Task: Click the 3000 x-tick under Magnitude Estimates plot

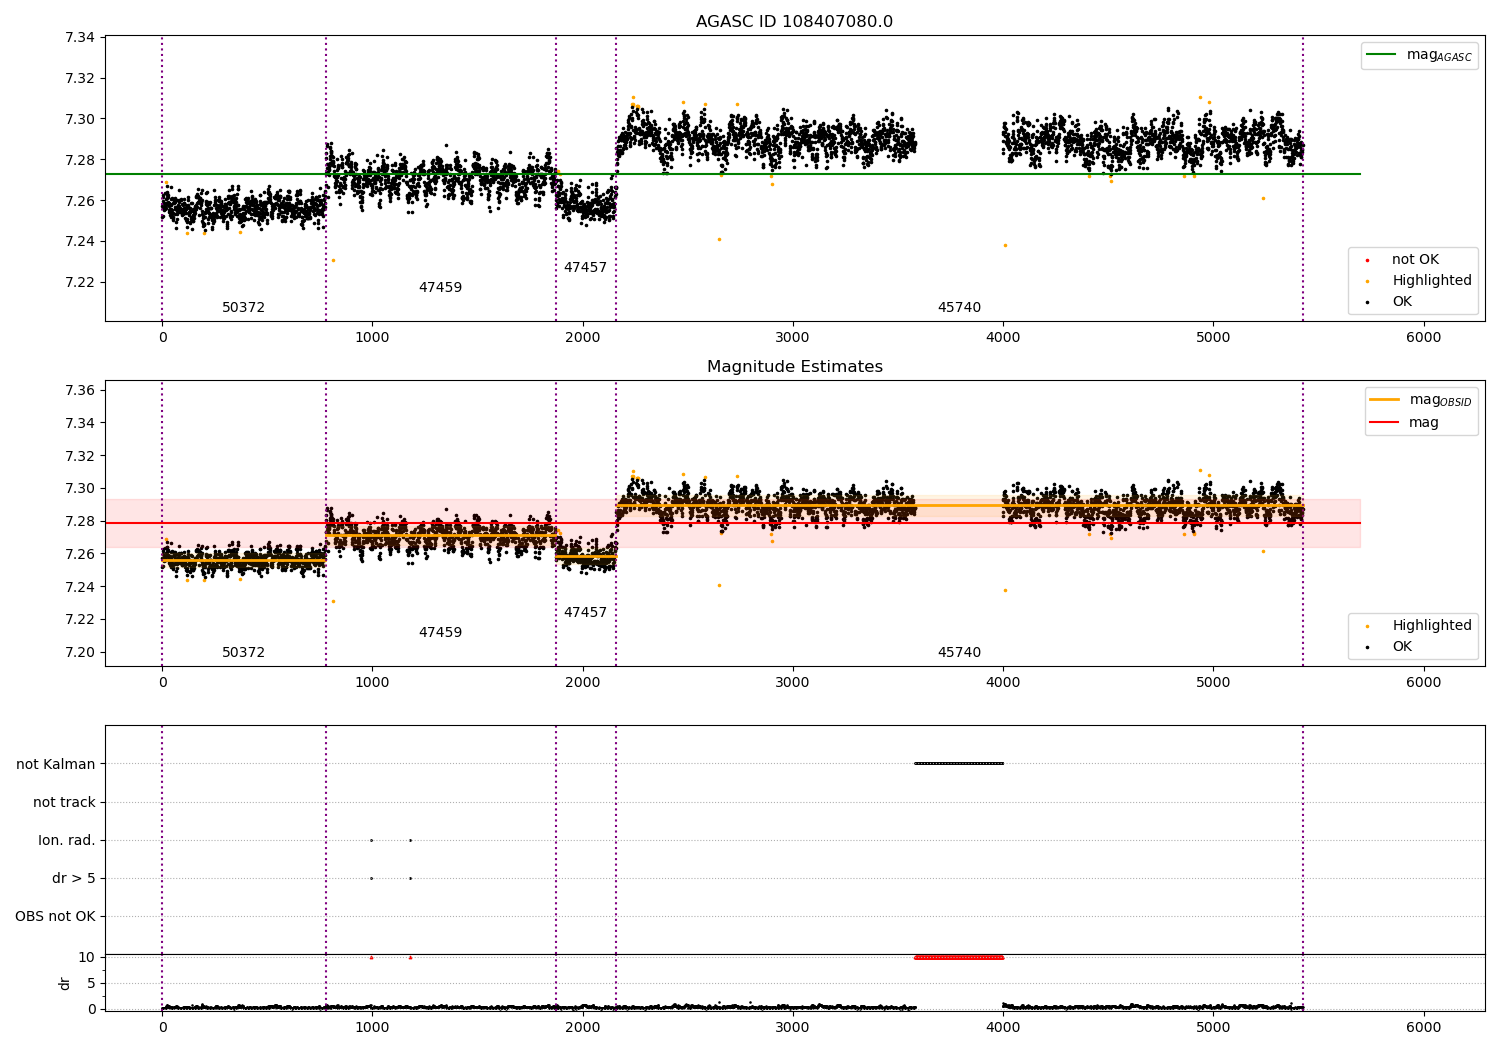Action: 793,682
